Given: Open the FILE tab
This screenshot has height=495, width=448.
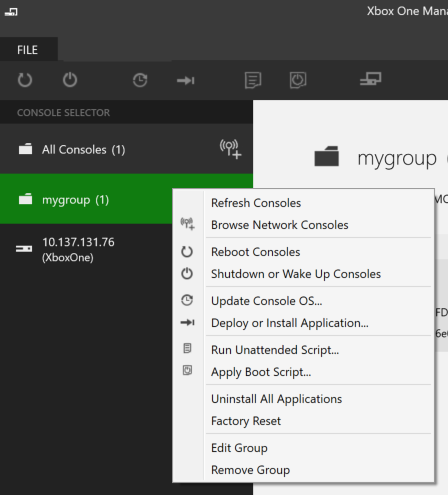Looking at the screenshot, I should (28, 50).
